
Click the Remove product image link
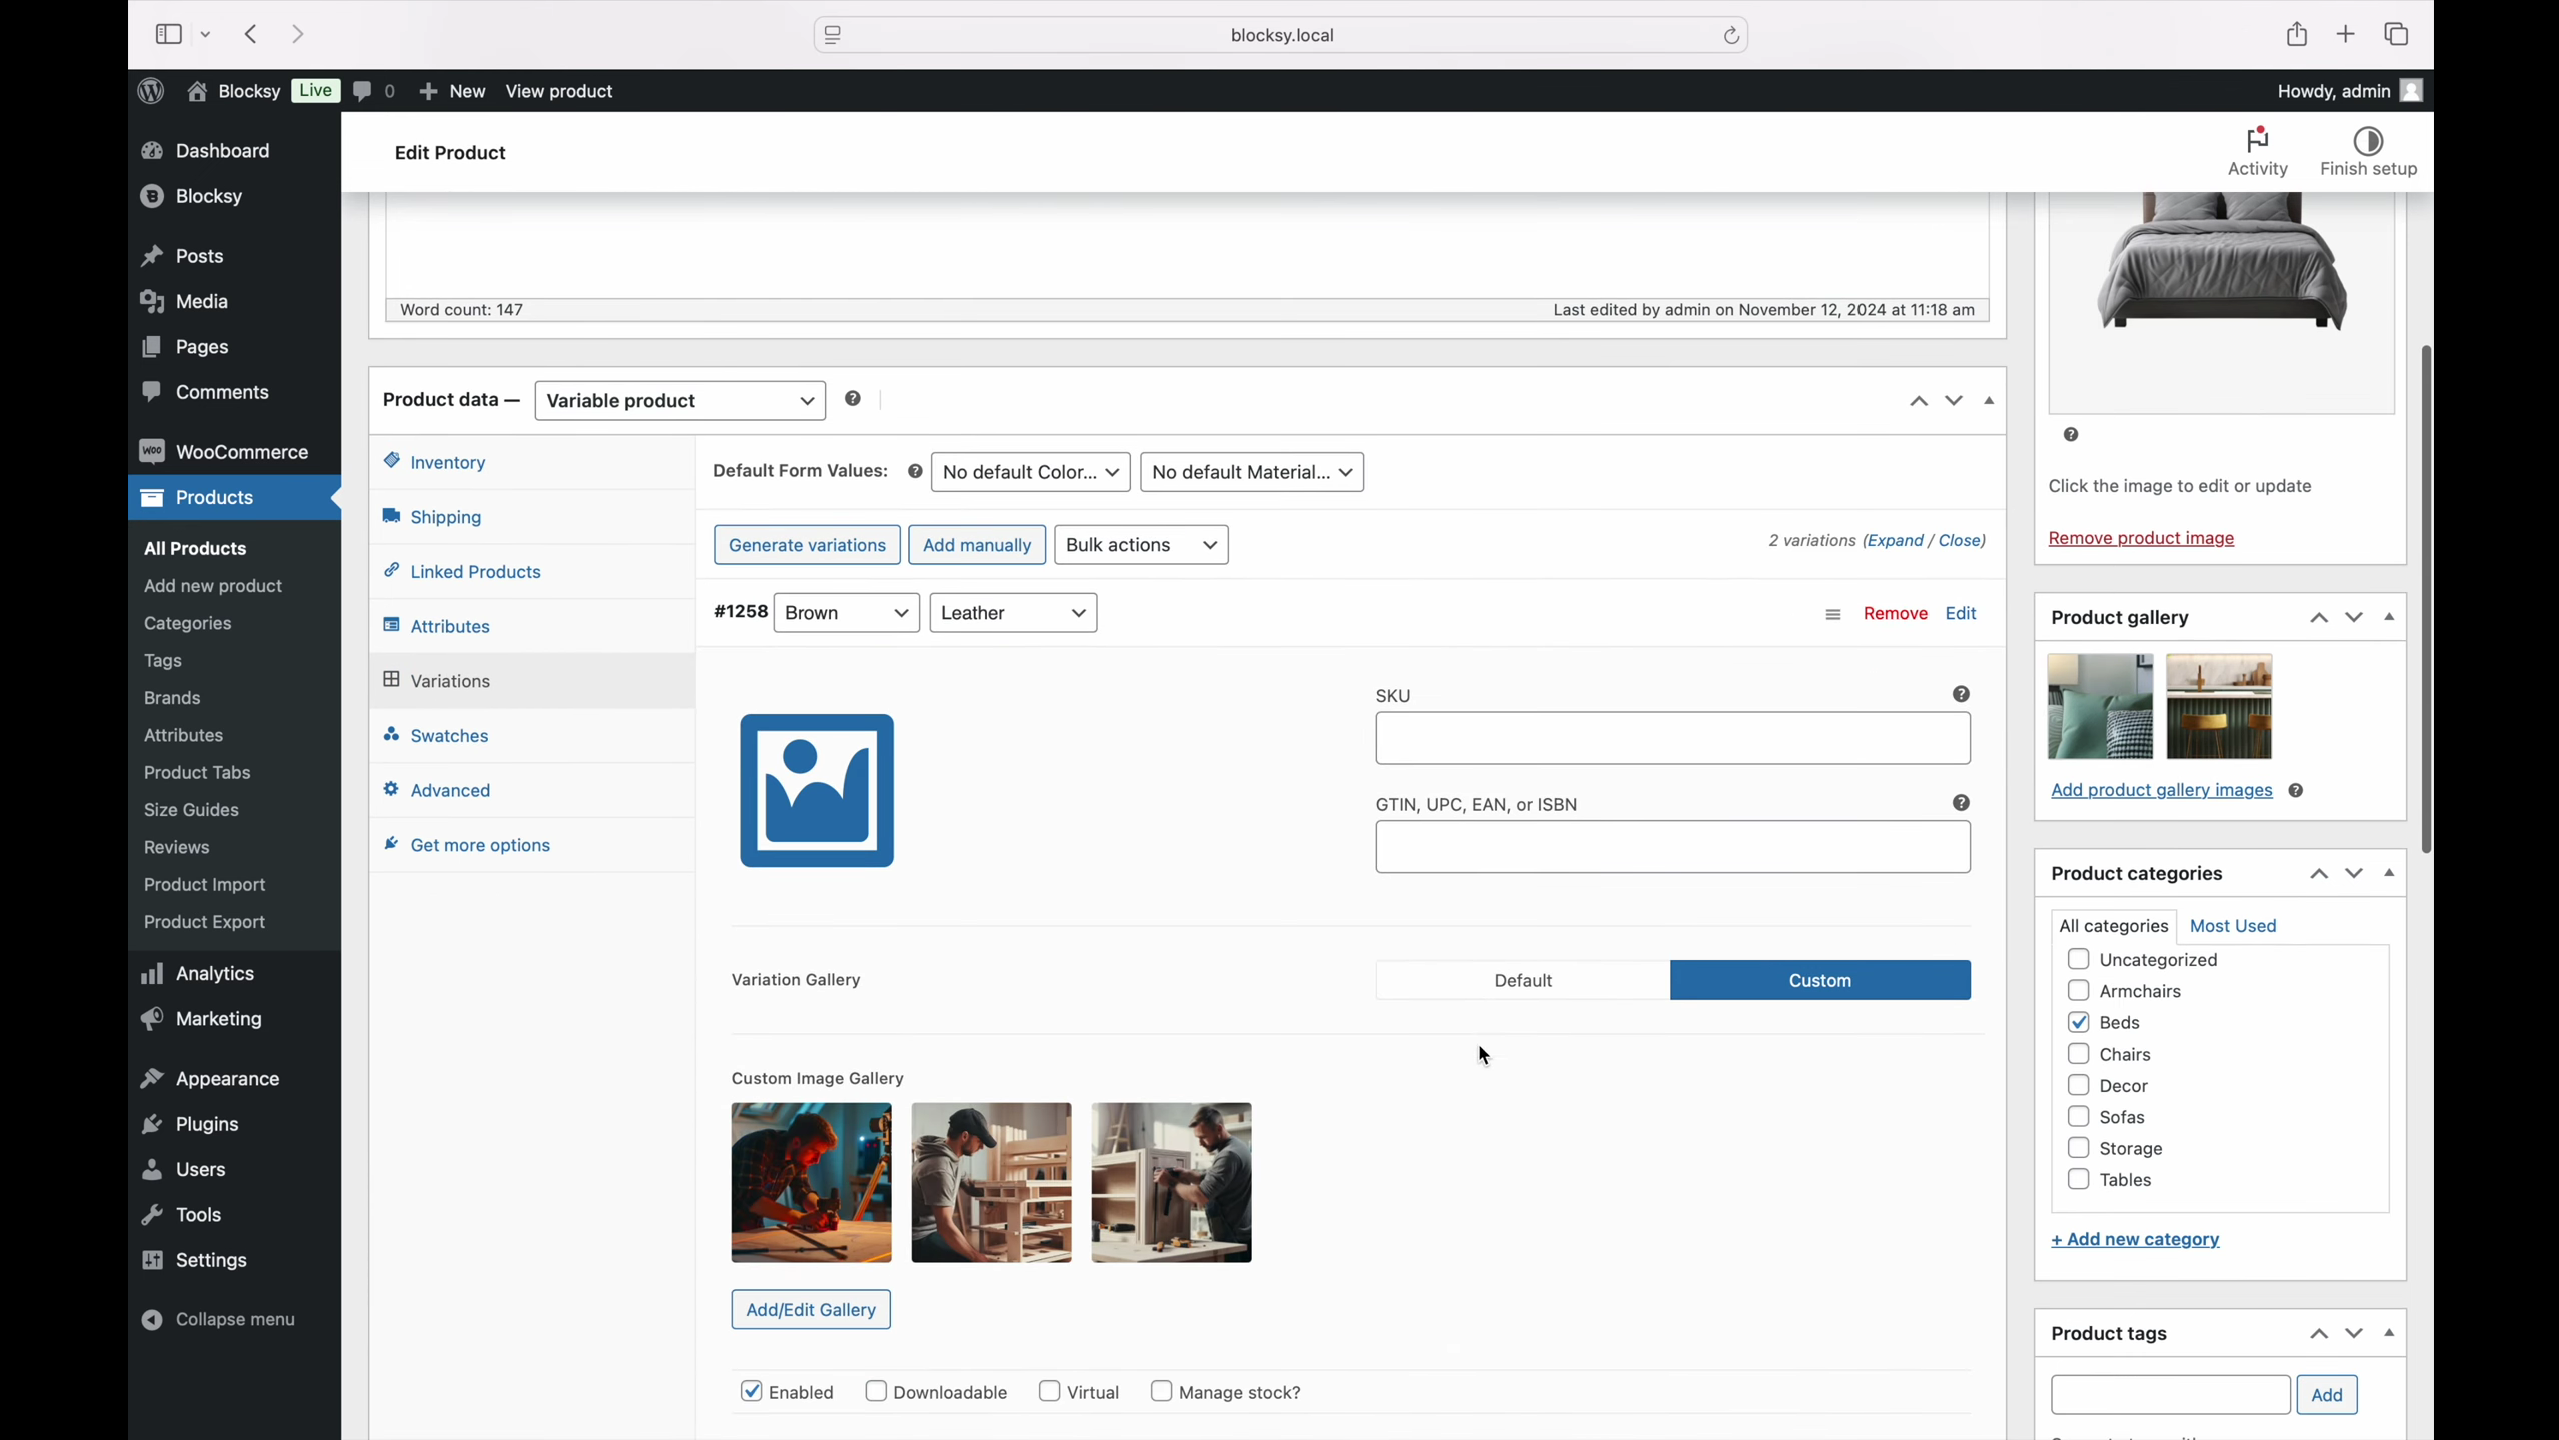tap(2140, 539)
